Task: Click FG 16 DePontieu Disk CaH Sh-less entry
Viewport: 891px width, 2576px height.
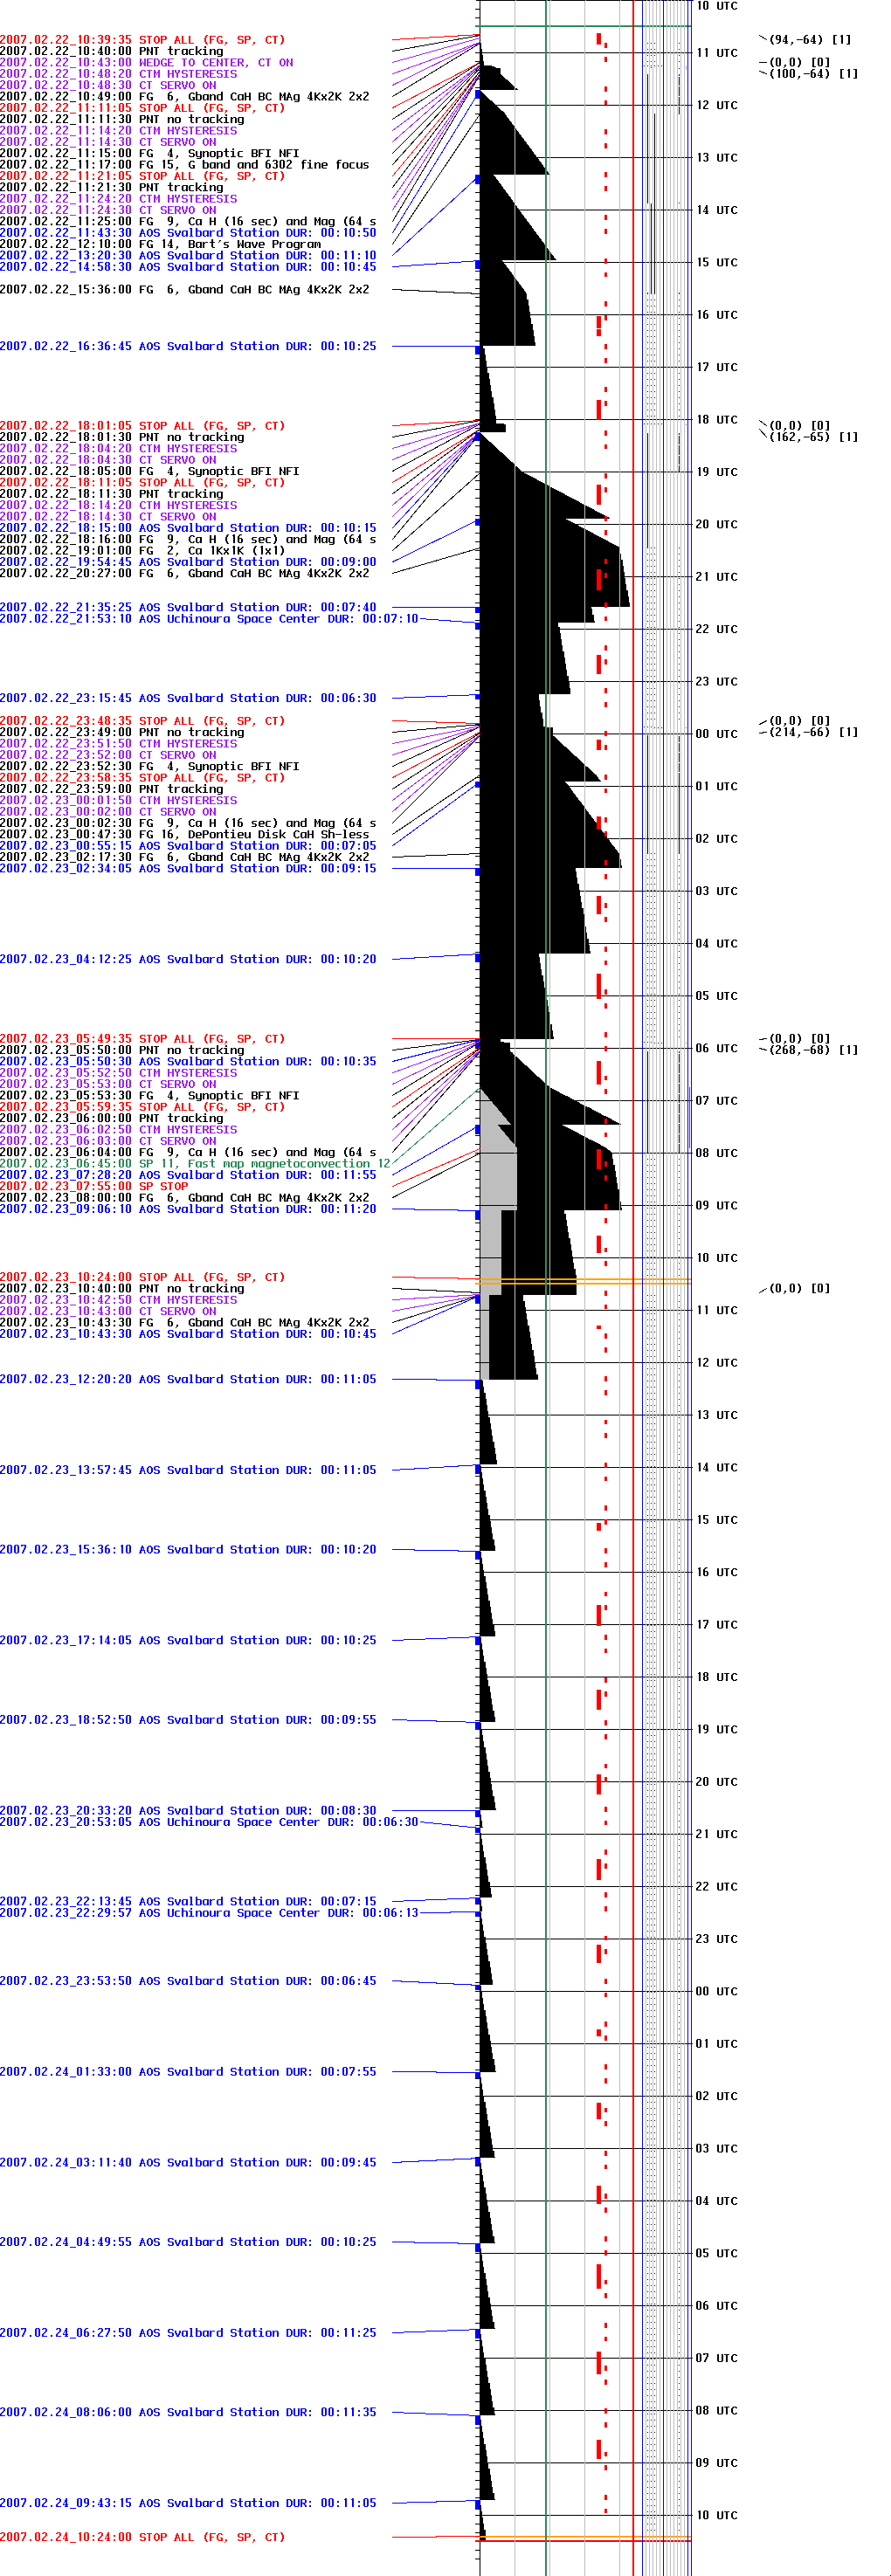Action: [x=184, y=834]
